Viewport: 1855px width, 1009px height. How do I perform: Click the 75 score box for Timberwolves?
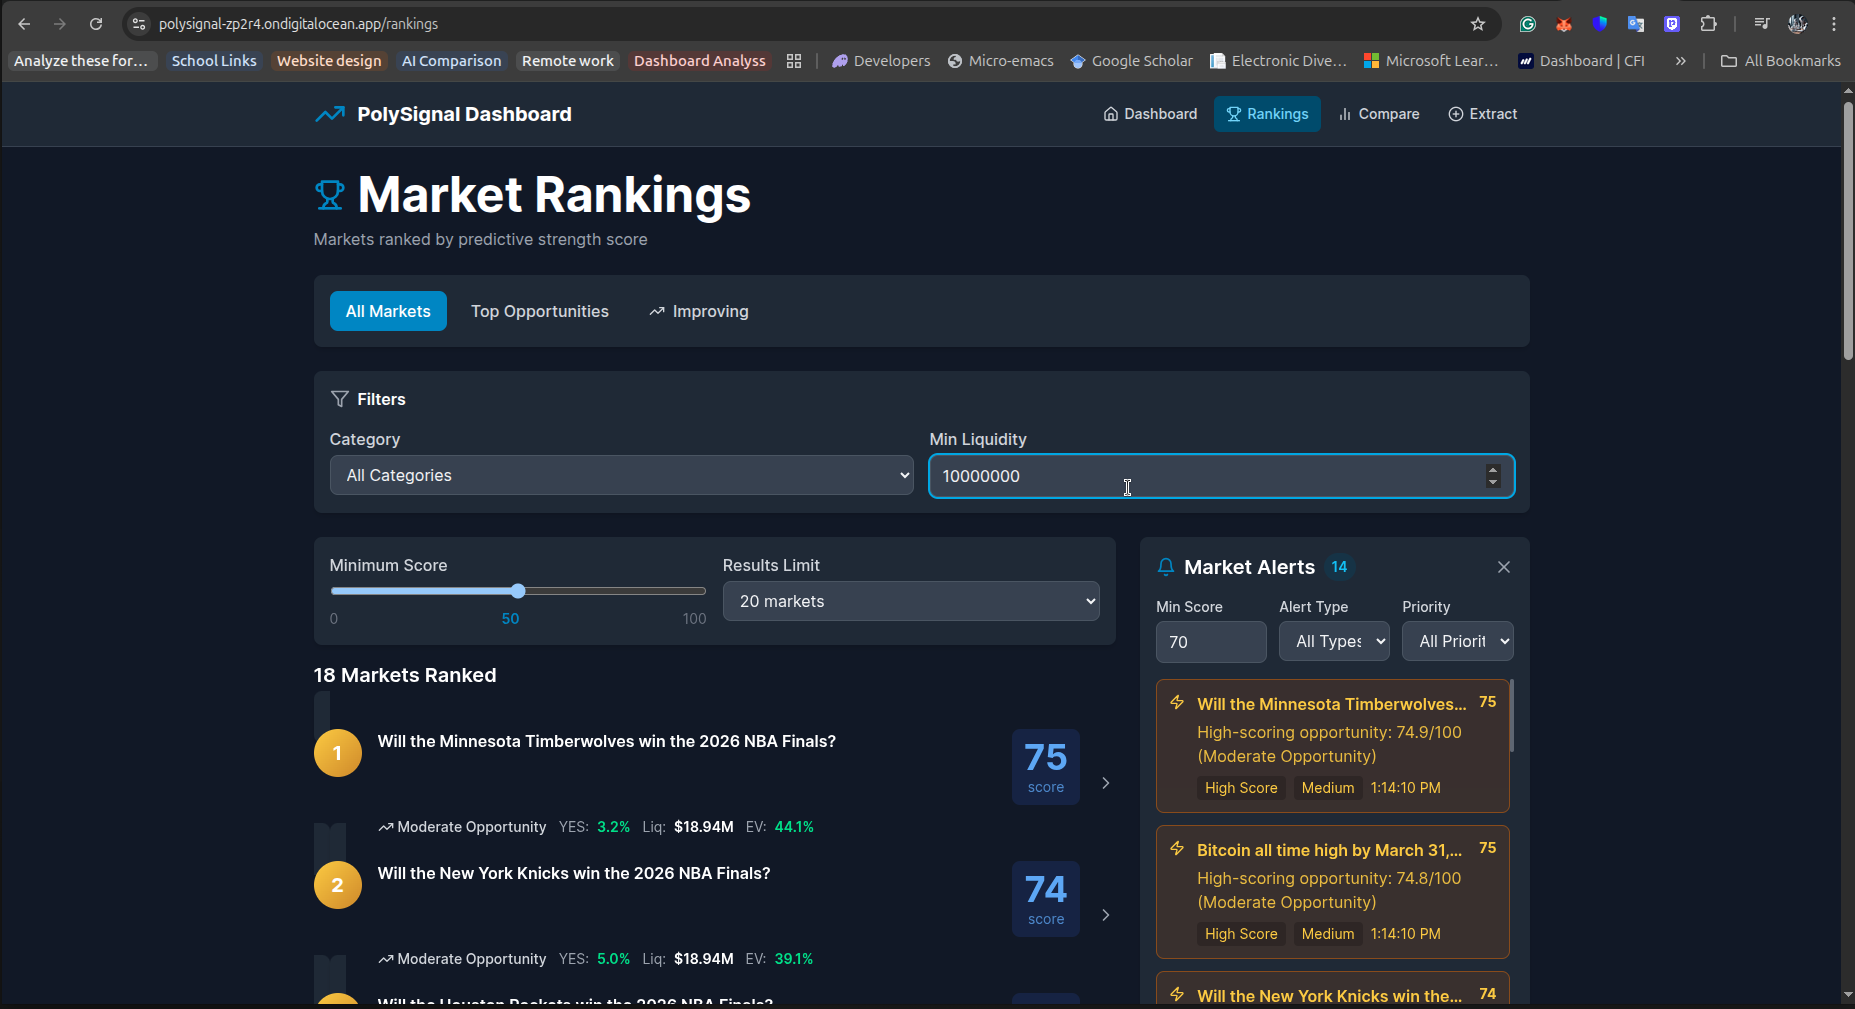[1046, 767]
